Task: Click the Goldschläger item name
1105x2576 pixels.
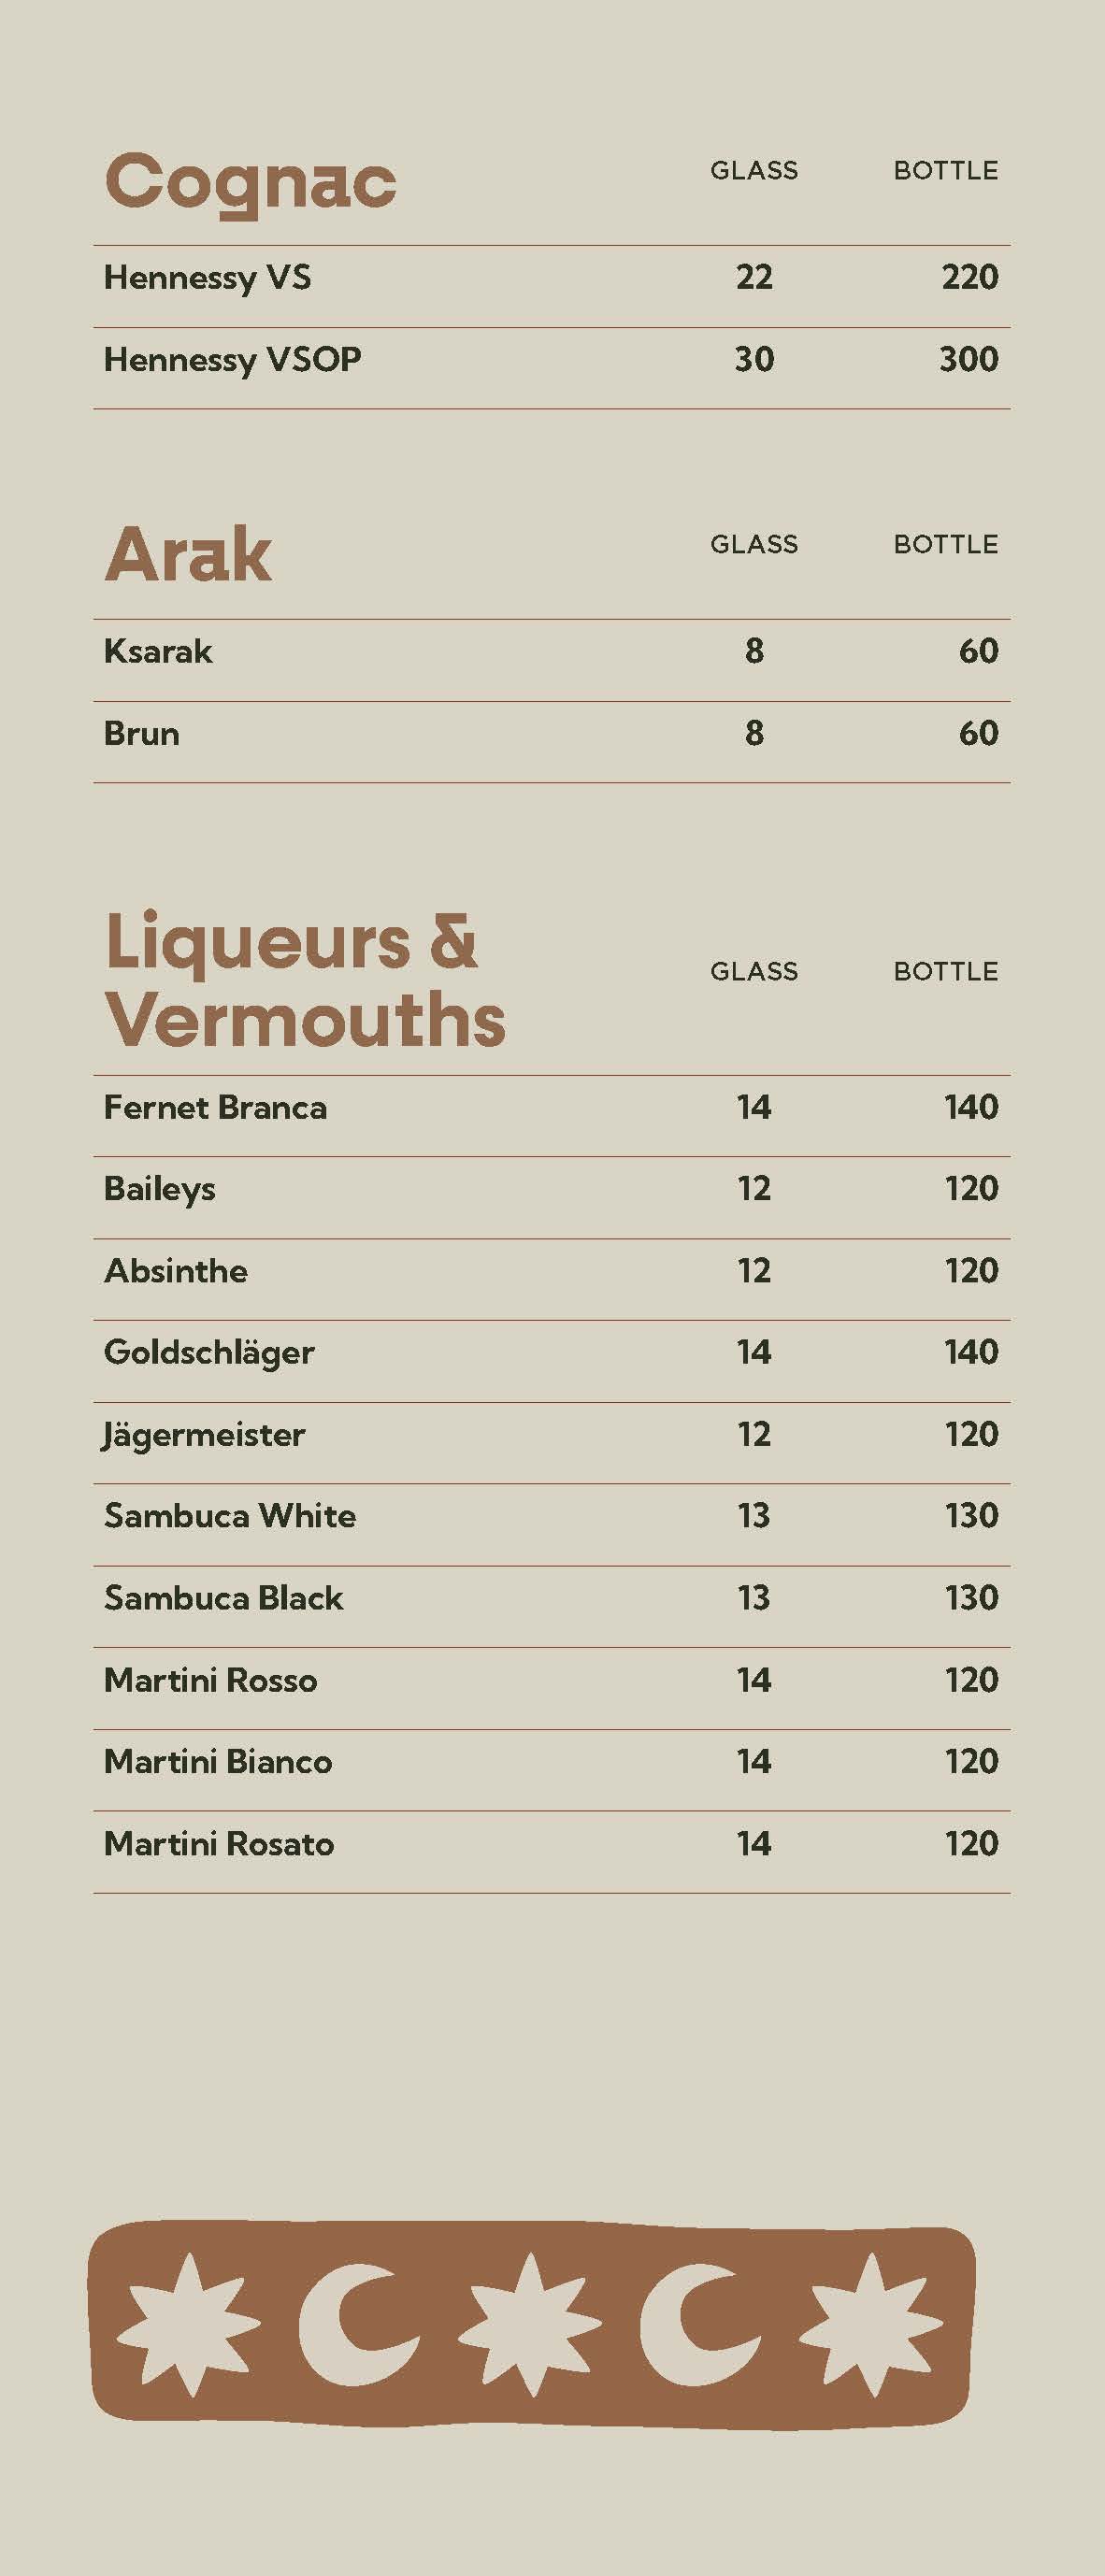Action: coord(209,1352)
